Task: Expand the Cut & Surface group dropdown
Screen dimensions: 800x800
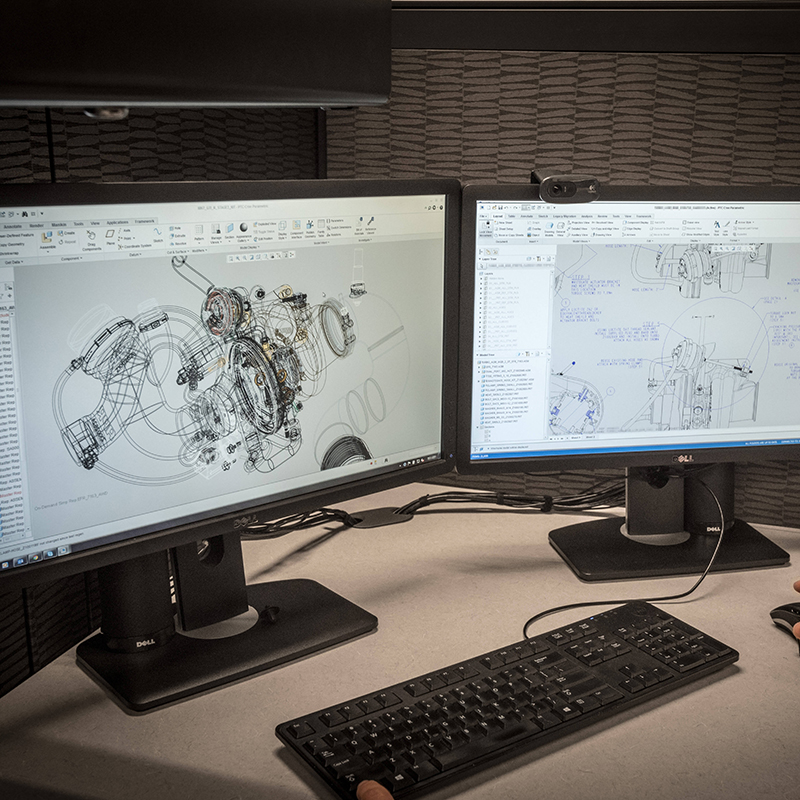Action: [x=177, y=252]
